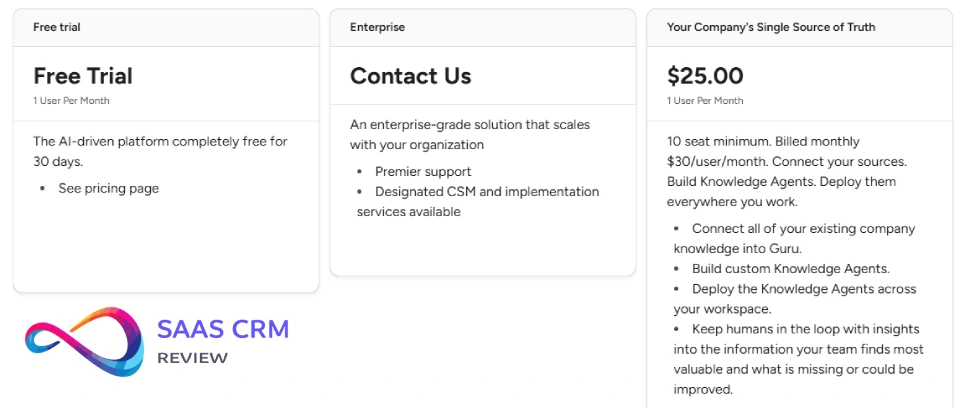Select the large Free Trial plan heading
Viewport: 960px width, 408px height.
[x=83, y=76]
